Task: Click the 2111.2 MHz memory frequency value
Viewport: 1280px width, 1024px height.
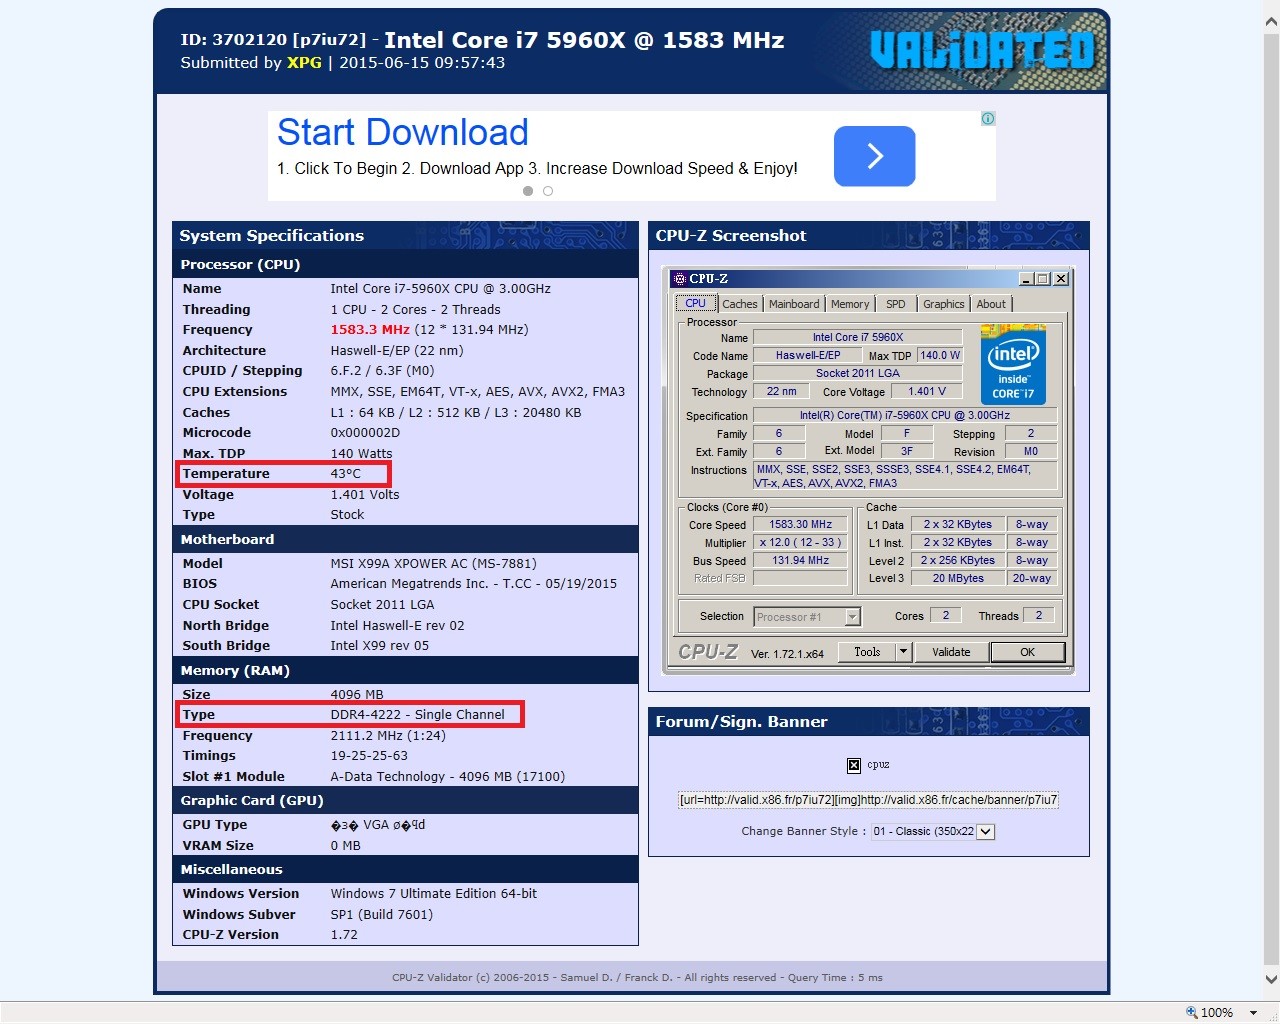Action: coord(388,735)
